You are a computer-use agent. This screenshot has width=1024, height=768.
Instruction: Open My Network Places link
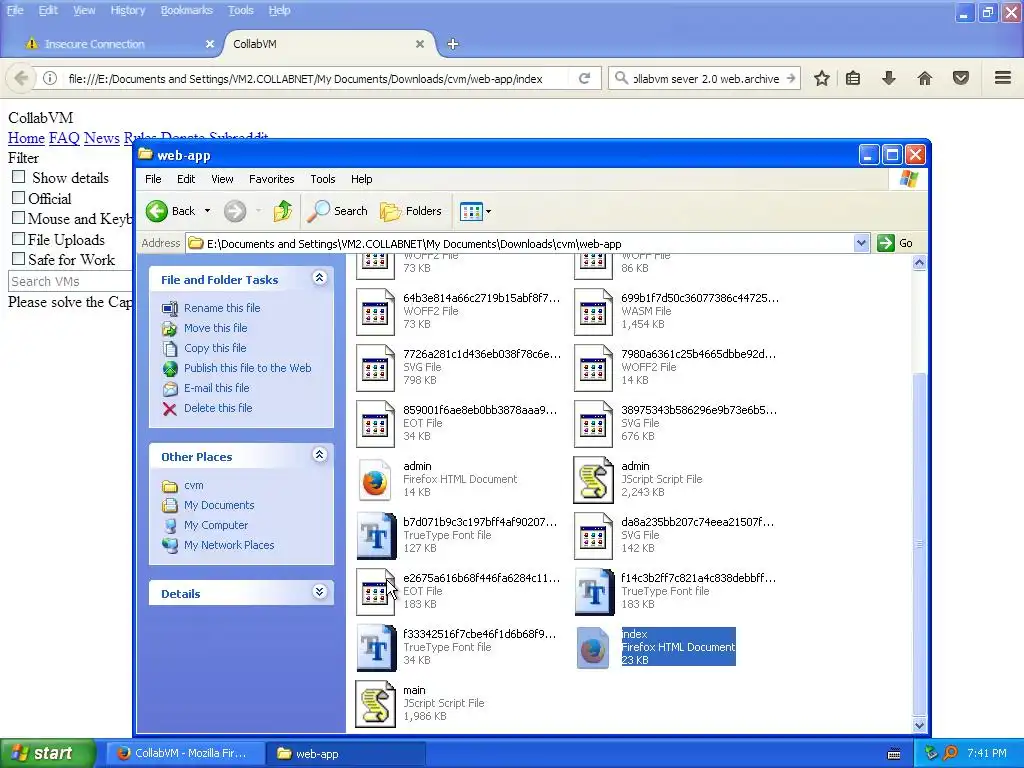point(229,545)
